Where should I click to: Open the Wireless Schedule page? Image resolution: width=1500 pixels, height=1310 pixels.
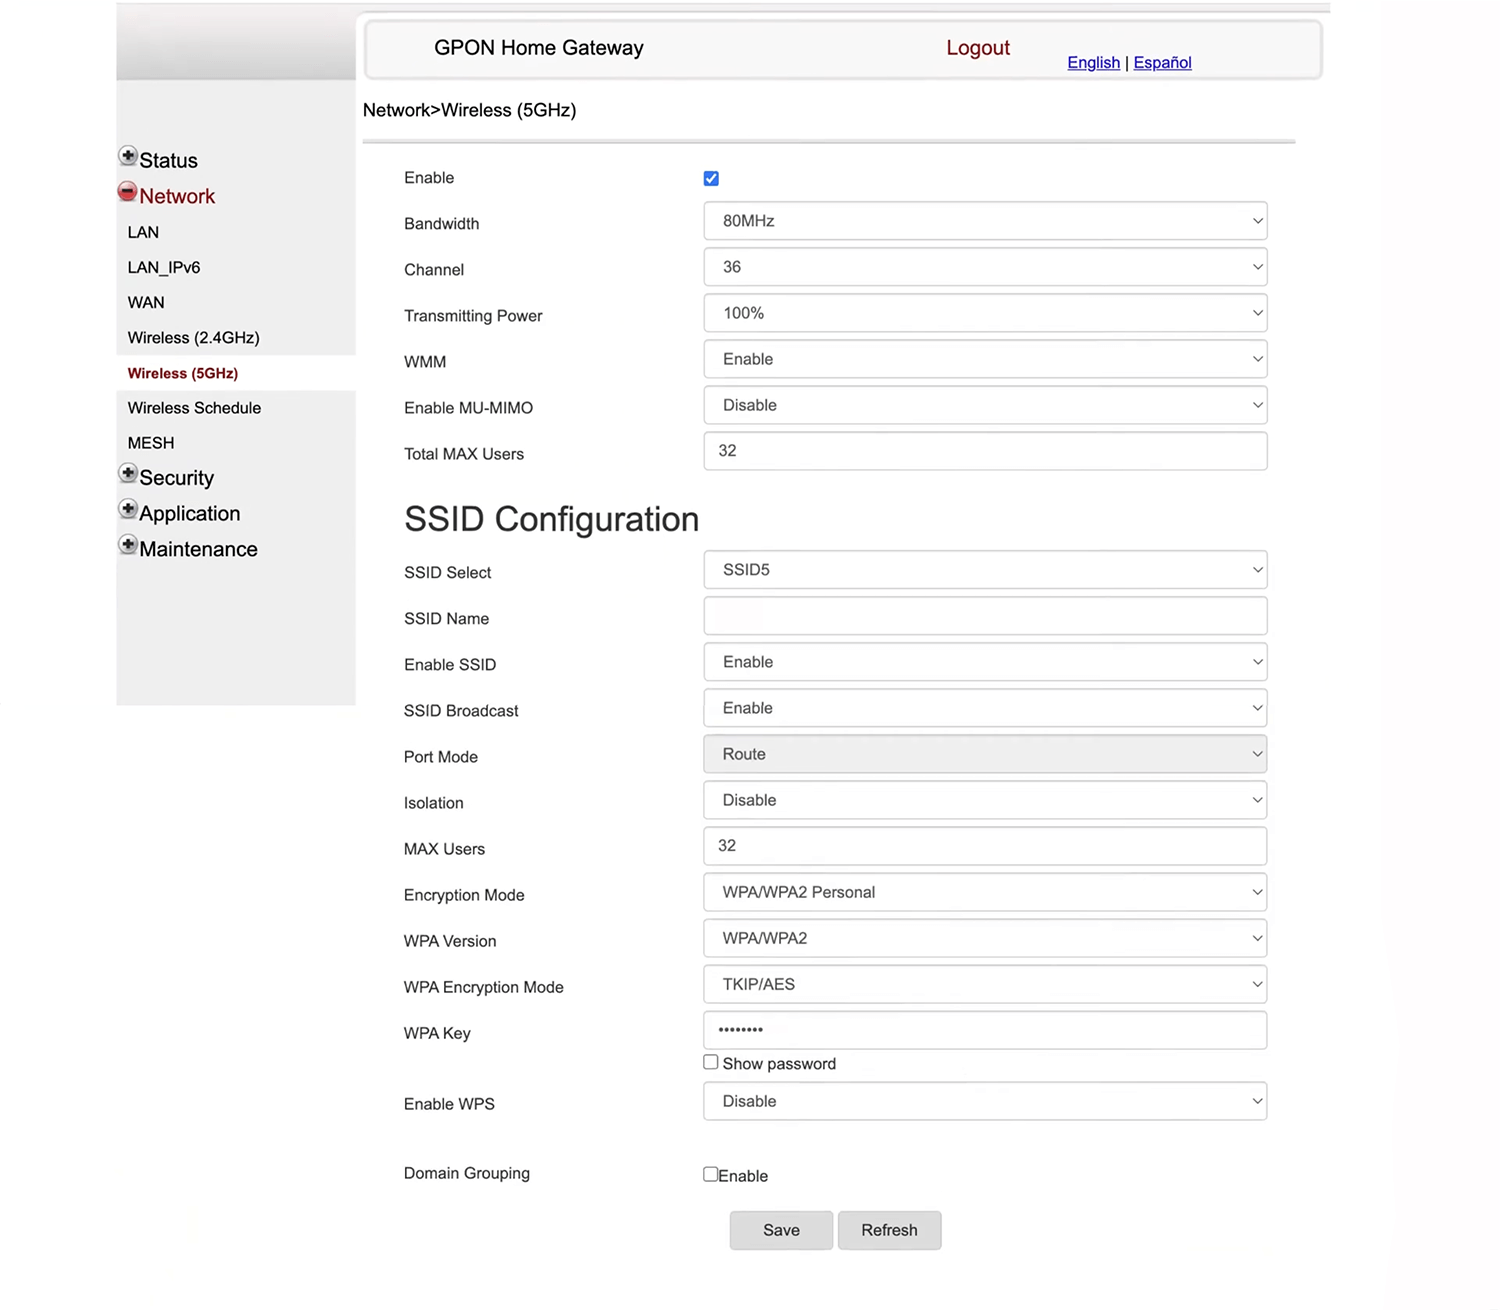coord(194,408)
